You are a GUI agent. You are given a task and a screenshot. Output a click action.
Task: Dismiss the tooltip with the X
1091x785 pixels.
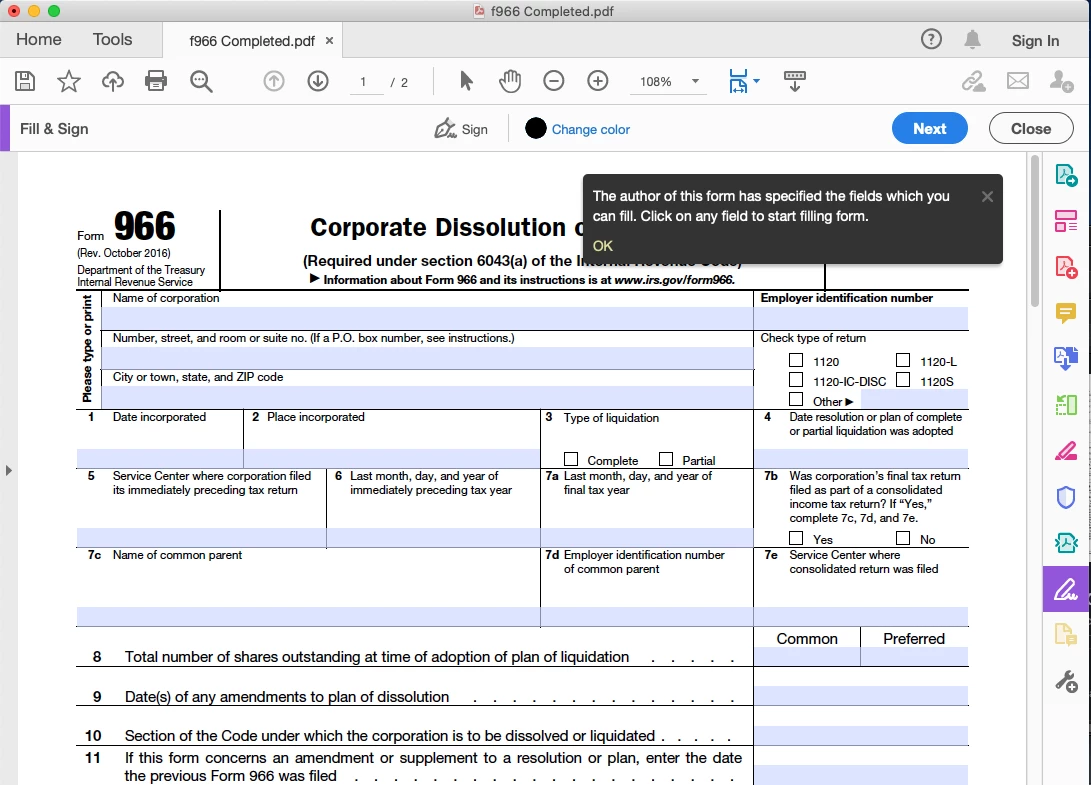pos(987,197)
